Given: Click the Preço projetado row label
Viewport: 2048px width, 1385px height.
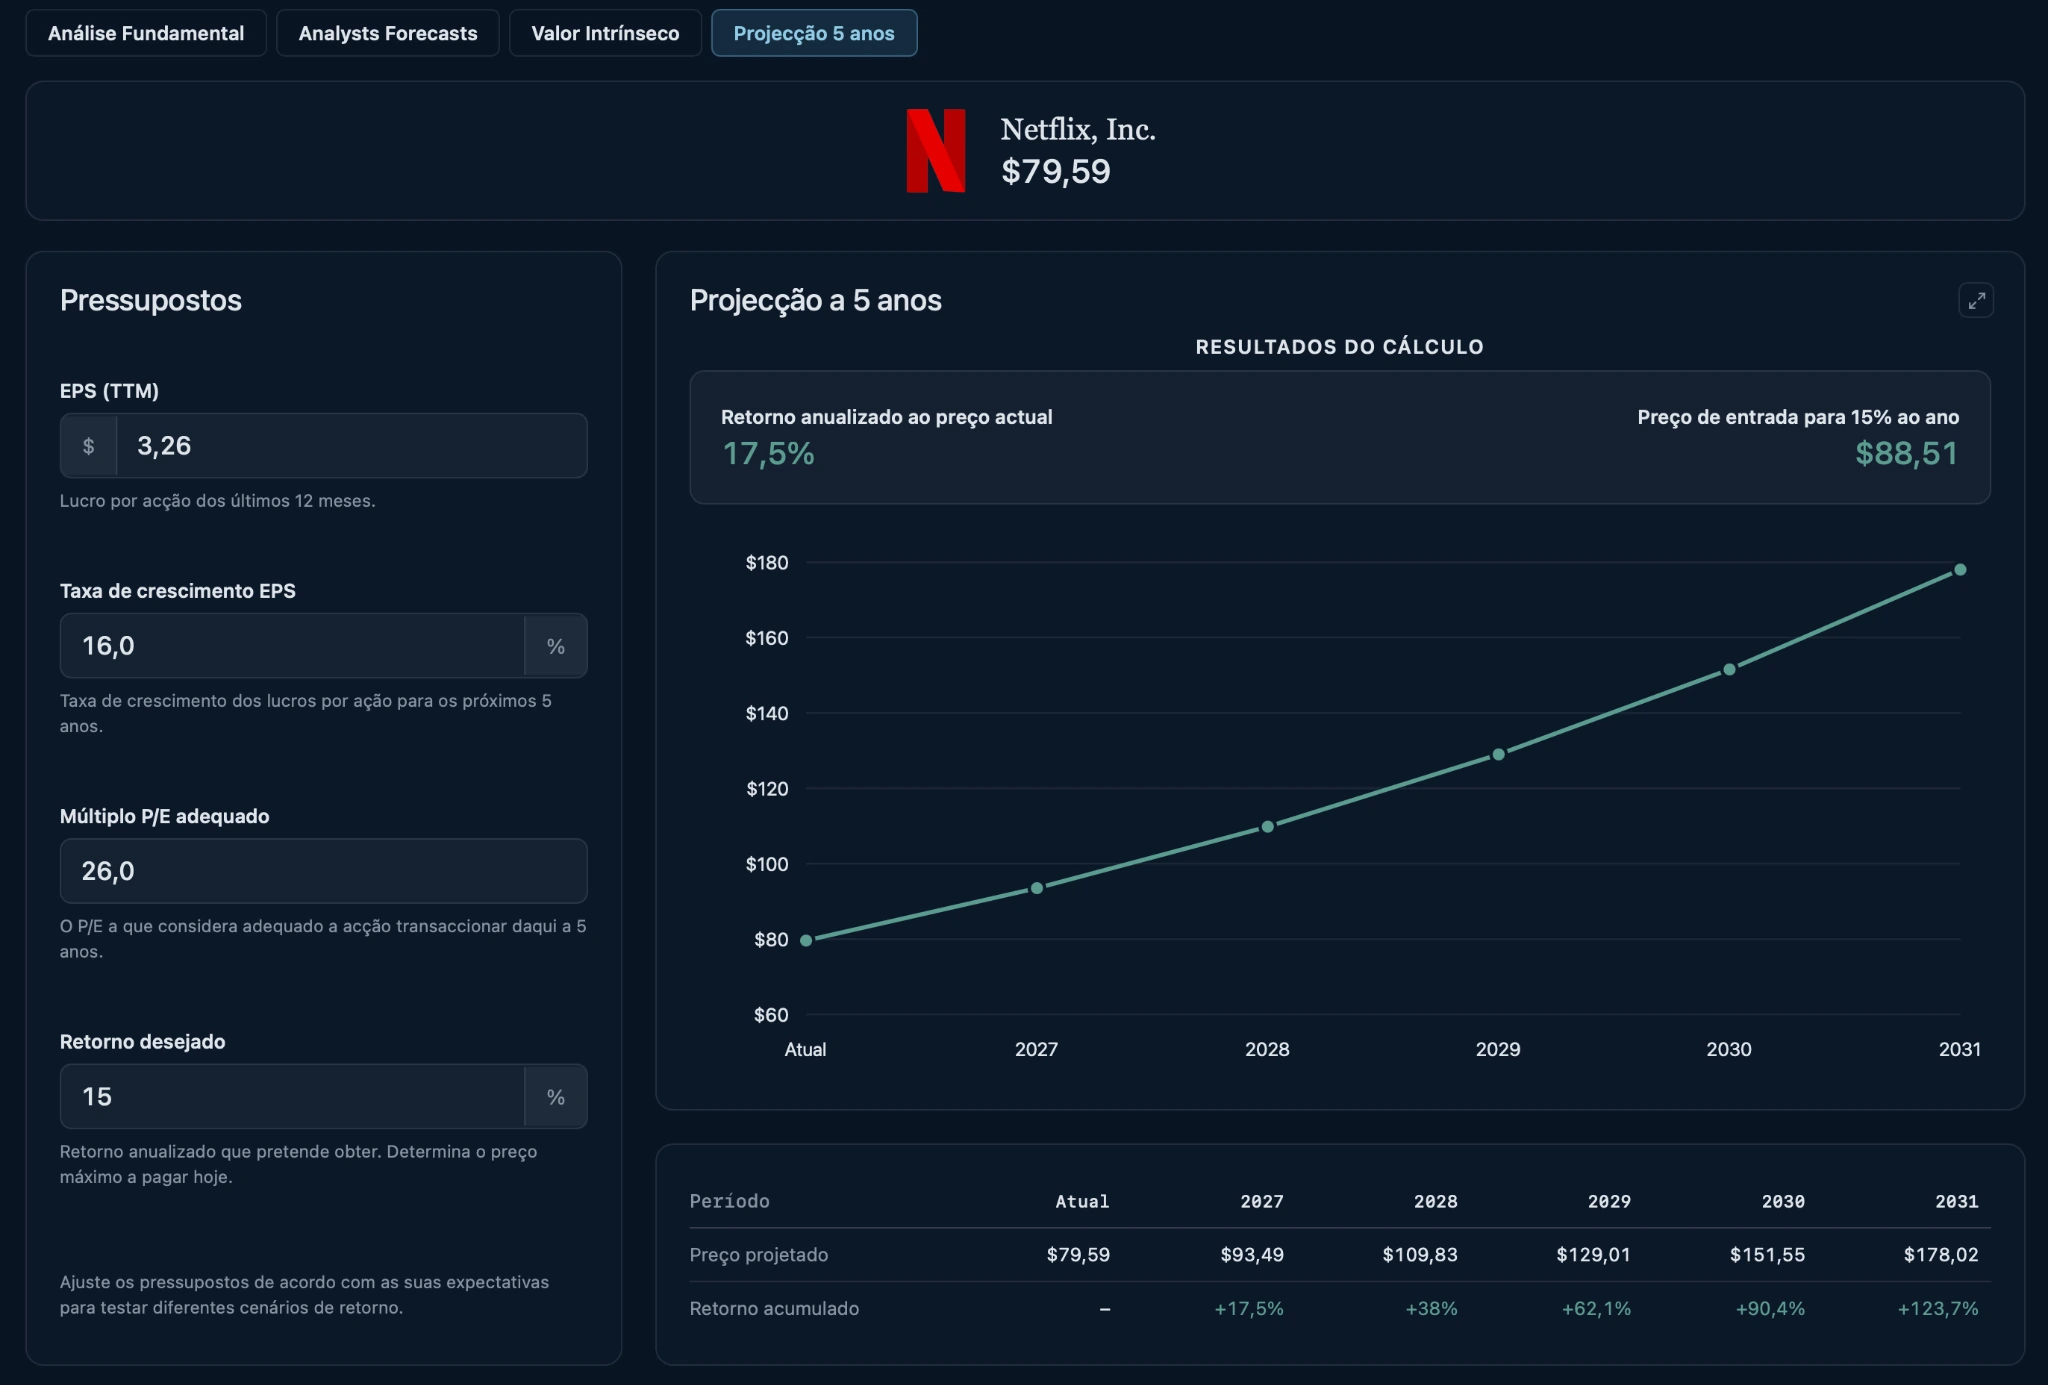Looking at the screenshot, I should pos(759,1255).
